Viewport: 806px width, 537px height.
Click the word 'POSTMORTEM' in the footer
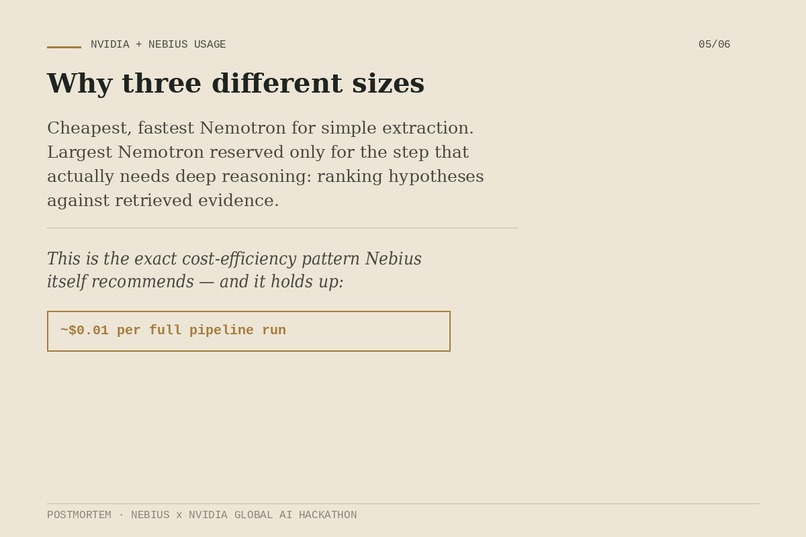click(79, 515)
